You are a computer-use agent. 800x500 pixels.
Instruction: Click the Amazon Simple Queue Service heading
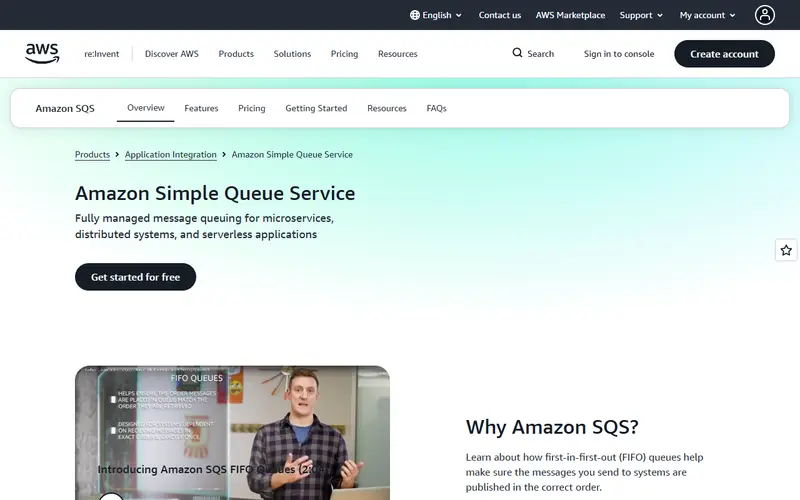(215, 193)
